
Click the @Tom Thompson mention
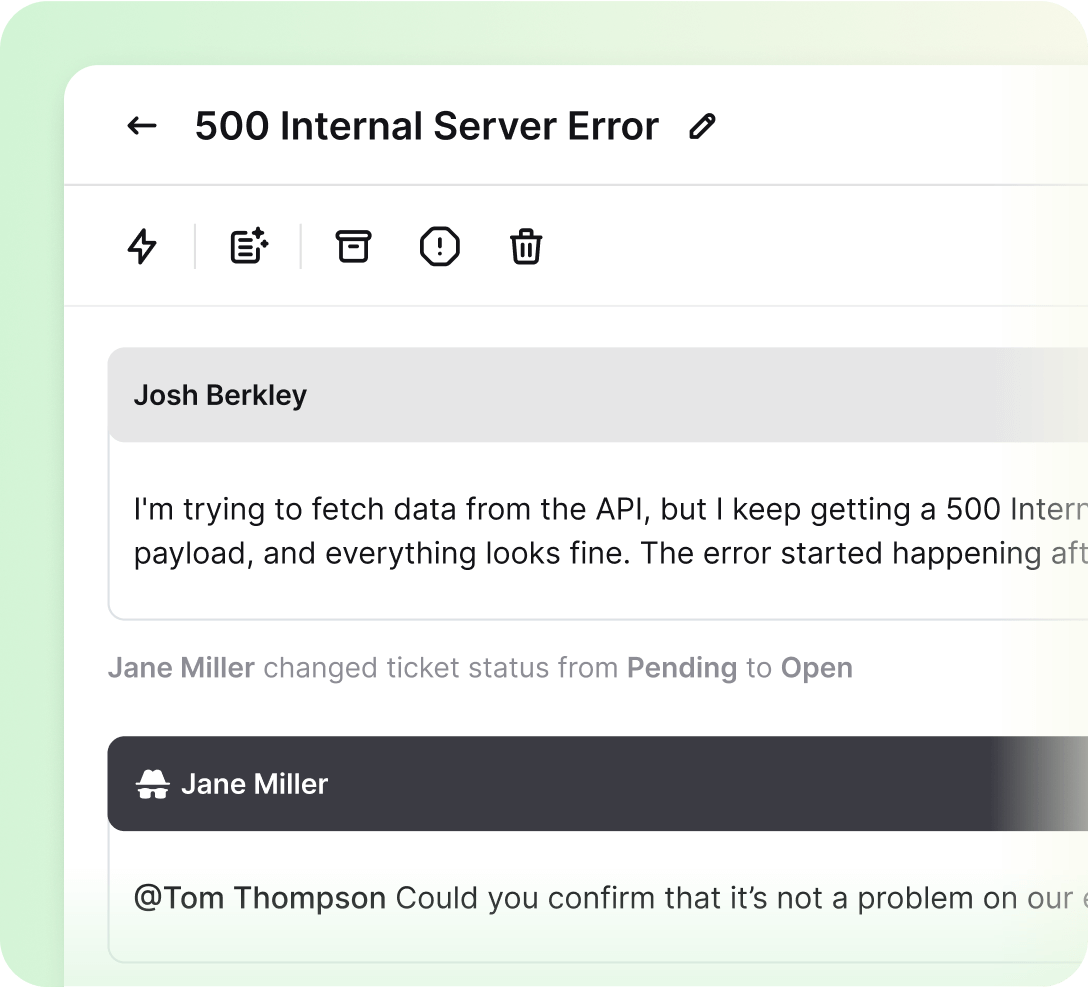click(260, 898)
